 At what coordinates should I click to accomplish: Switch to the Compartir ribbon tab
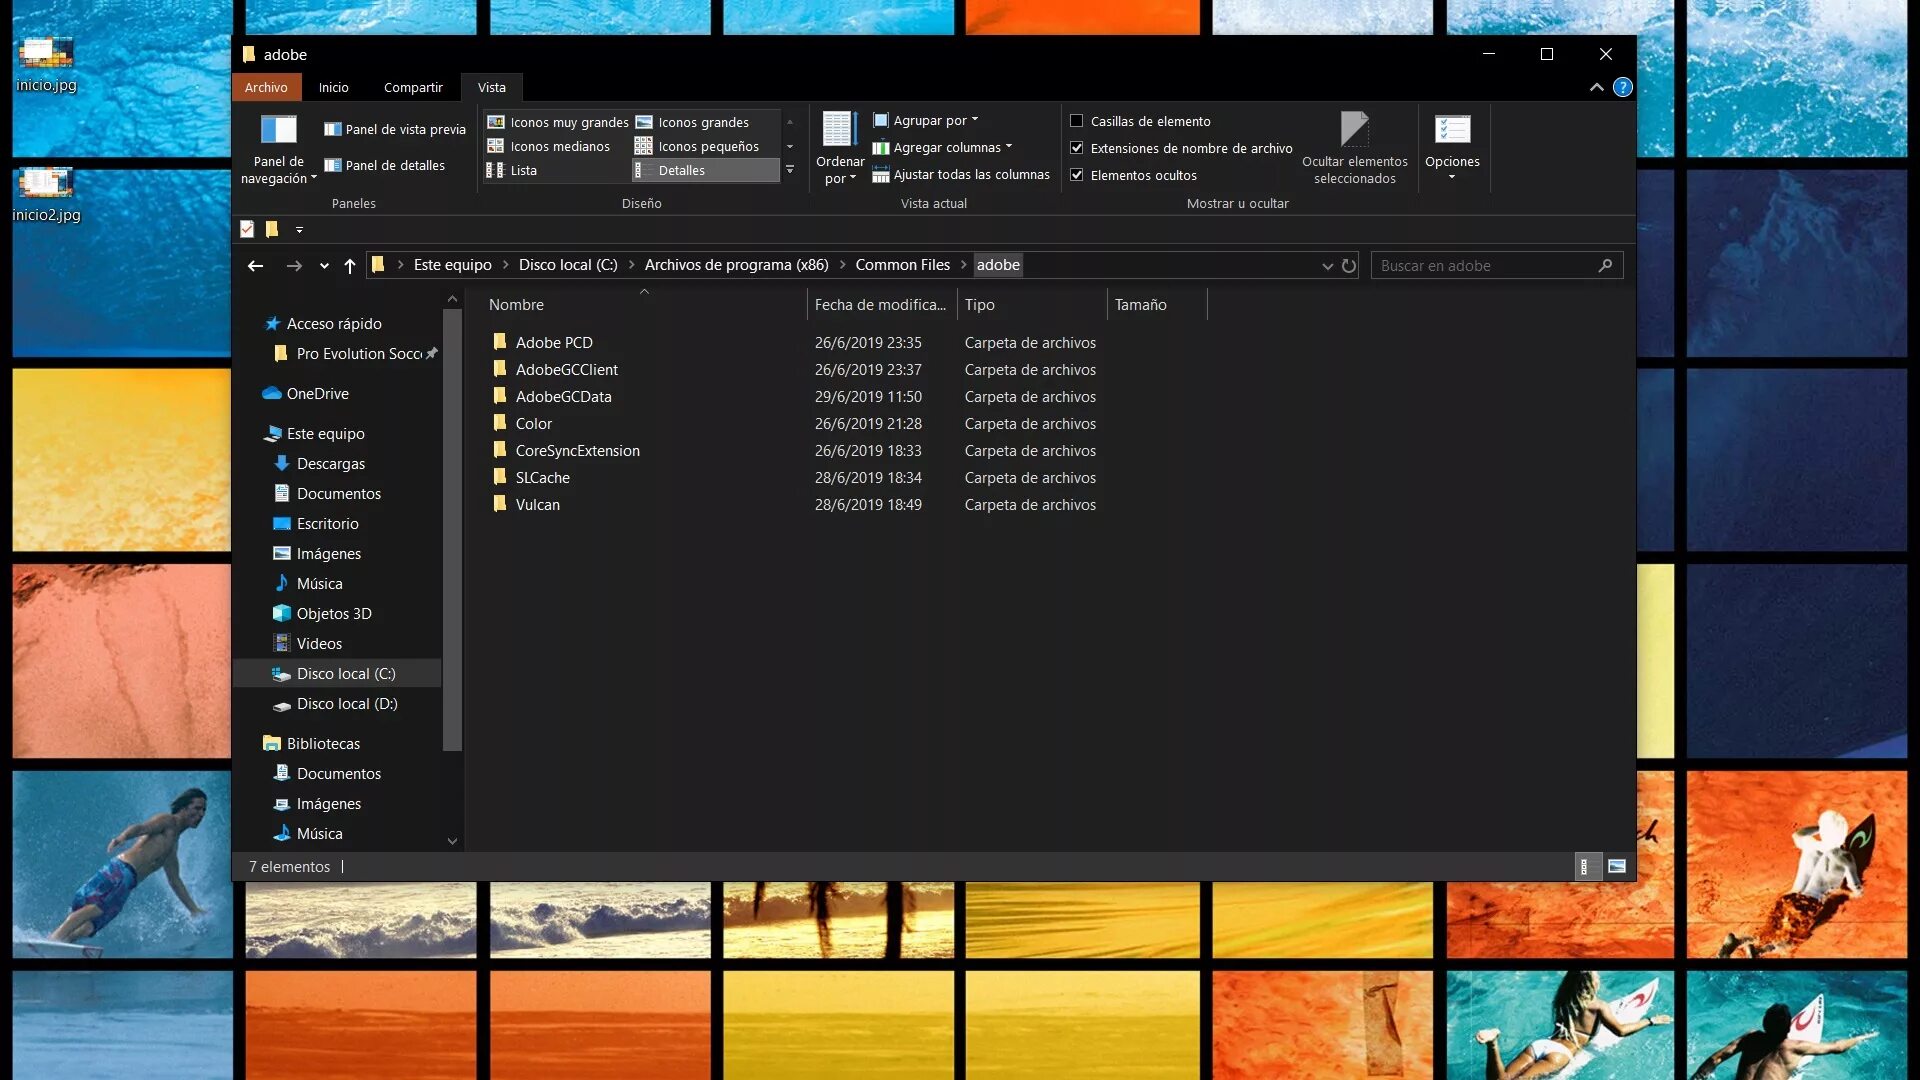click(x=413, y=88)
